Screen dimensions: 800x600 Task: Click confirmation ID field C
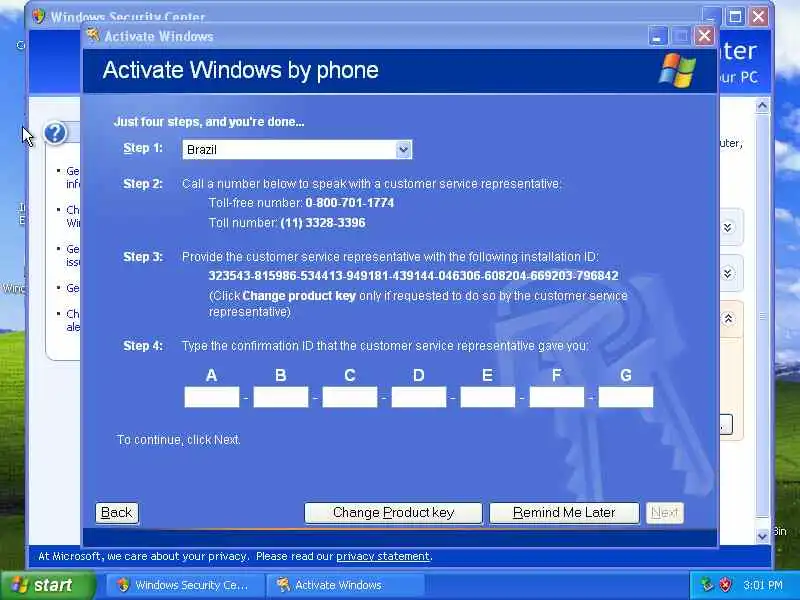point(350,397)
